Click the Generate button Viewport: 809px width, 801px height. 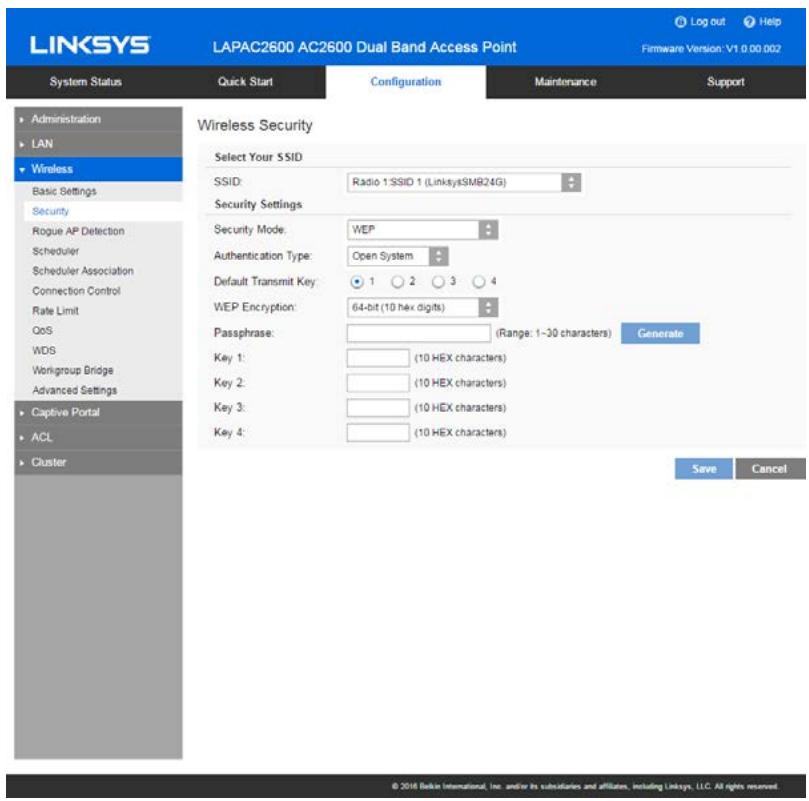(660, 333)
